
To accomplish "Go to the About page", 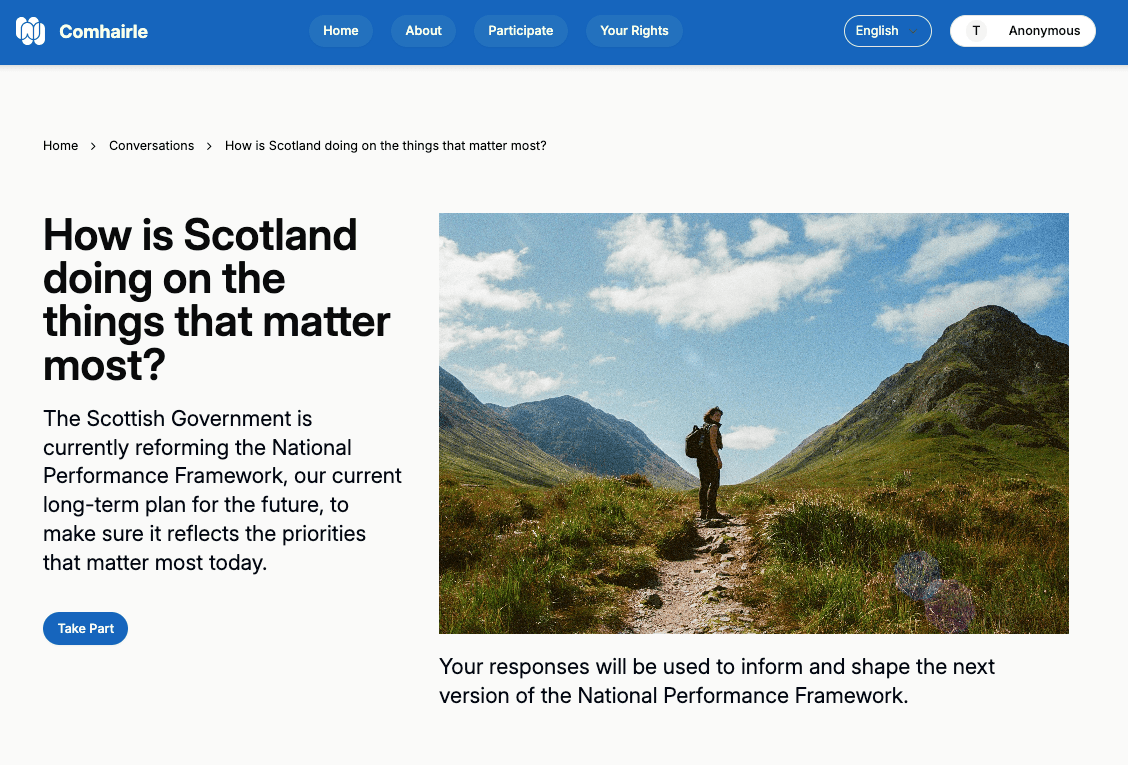I will [x=423, y=31].
